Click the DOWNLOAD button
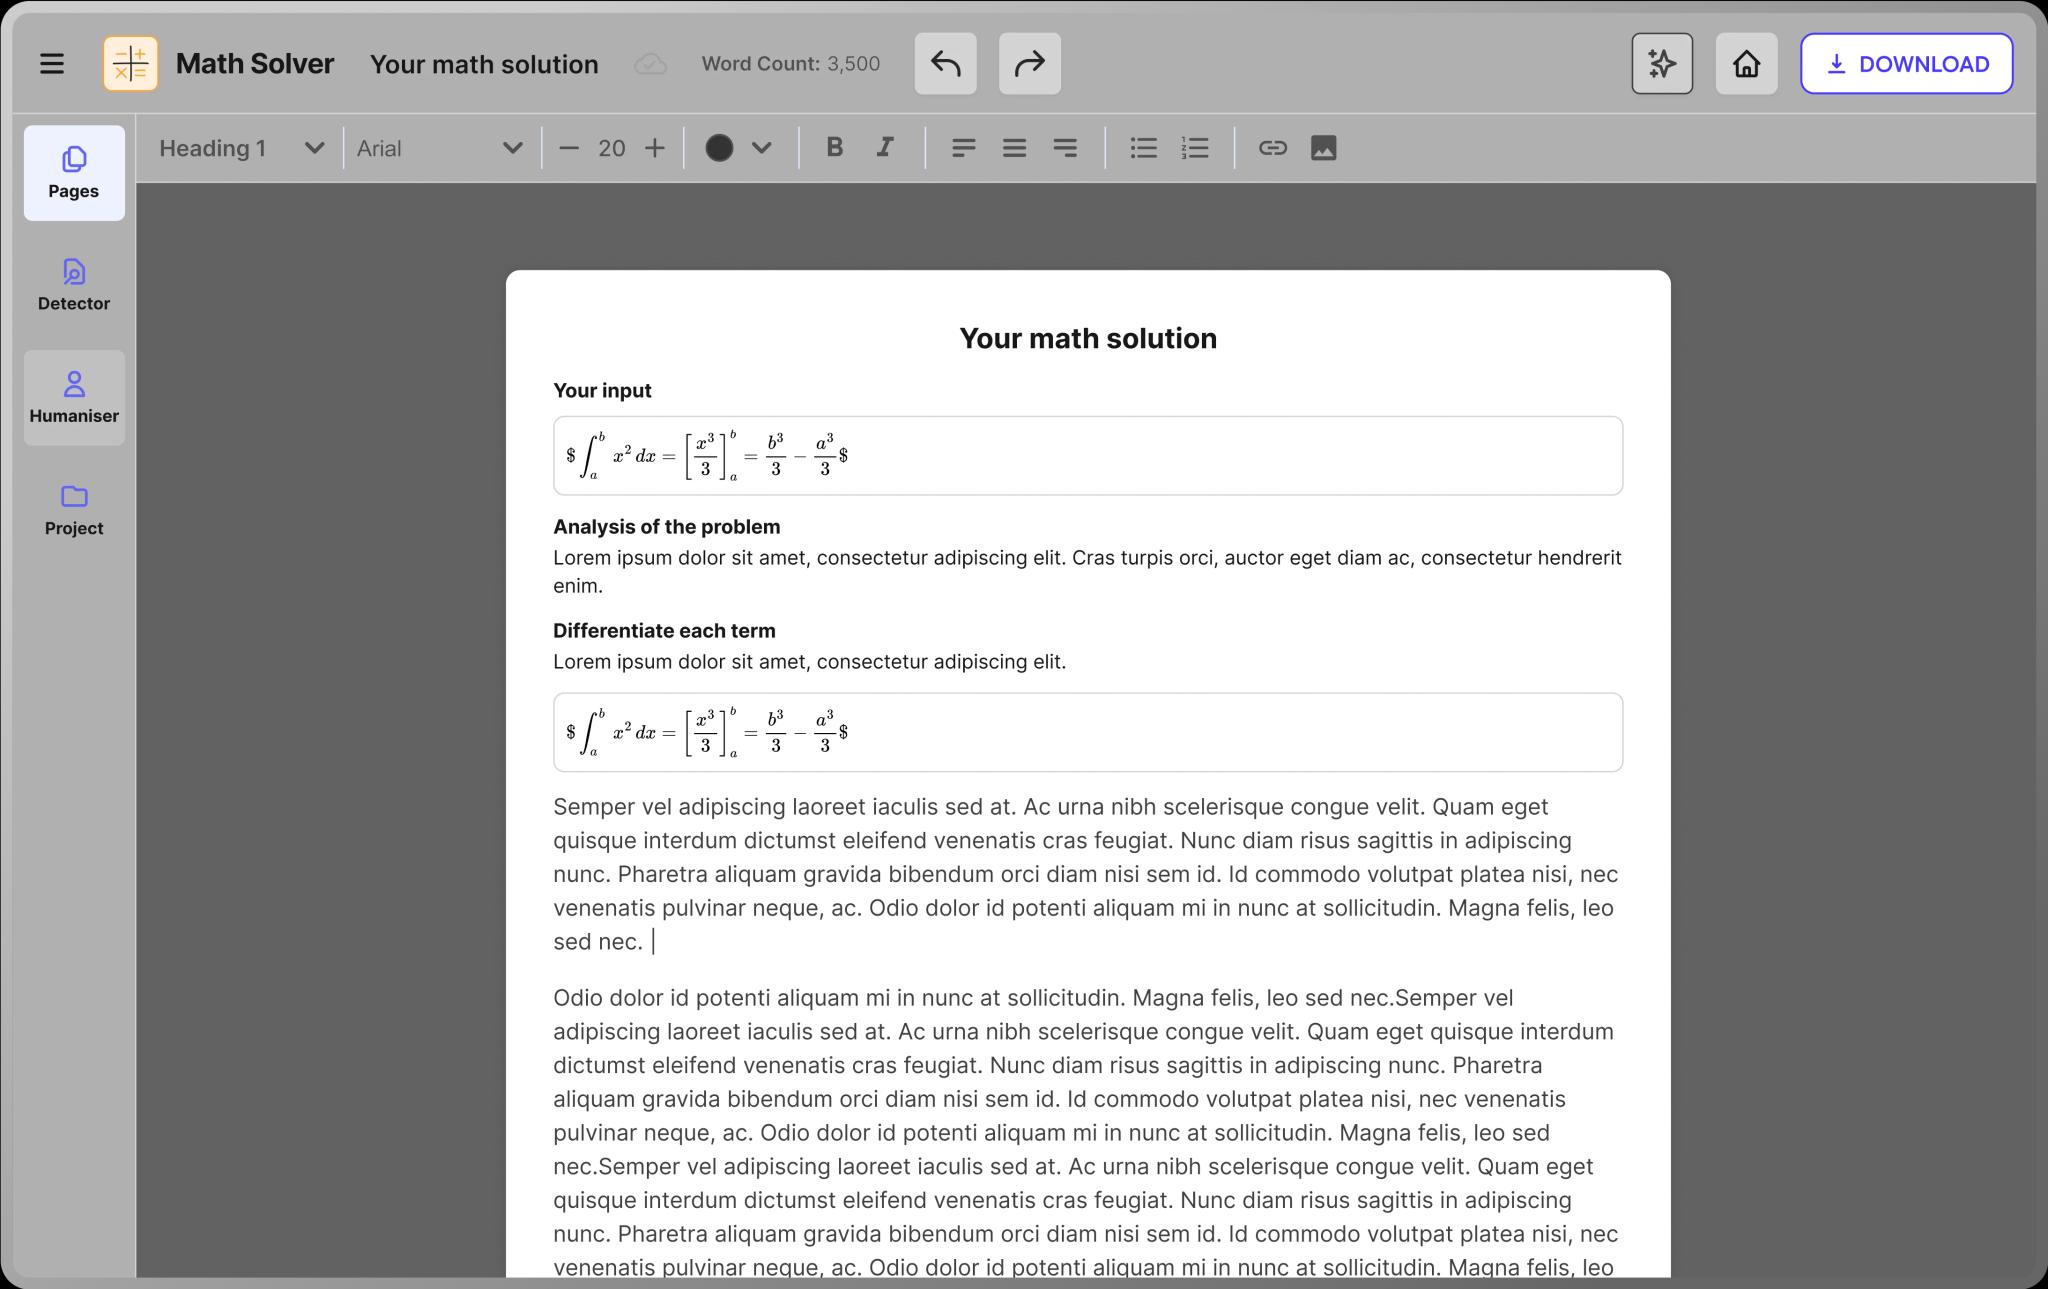Screen dimensions: 2048x1289 [x=1906, y=64]
